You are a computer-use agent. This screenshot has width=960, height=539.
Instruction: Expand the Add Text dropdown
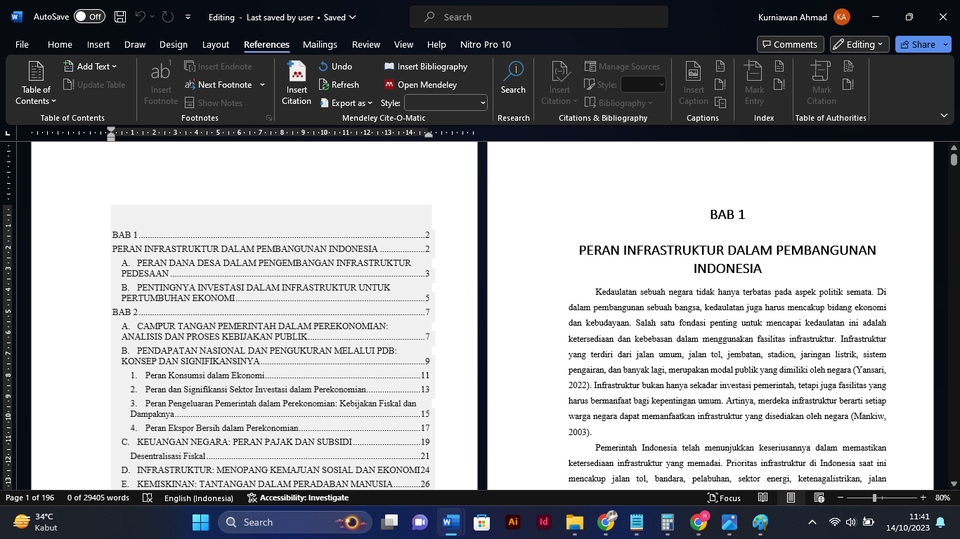pos(114,66)
